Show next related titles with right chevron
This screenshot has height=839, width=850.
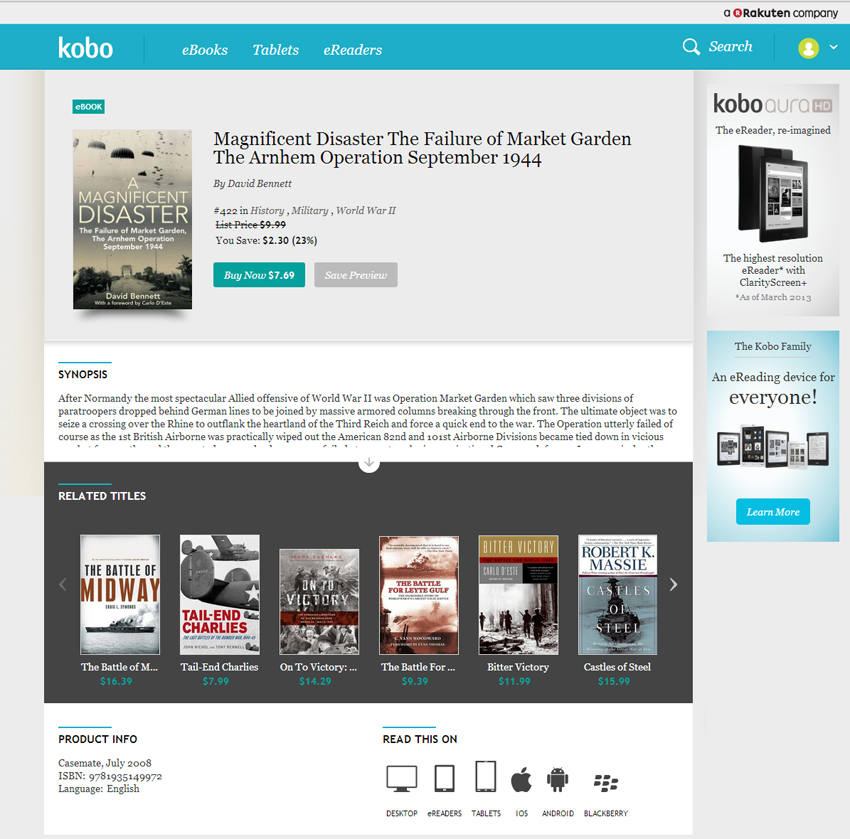point(673,584)
